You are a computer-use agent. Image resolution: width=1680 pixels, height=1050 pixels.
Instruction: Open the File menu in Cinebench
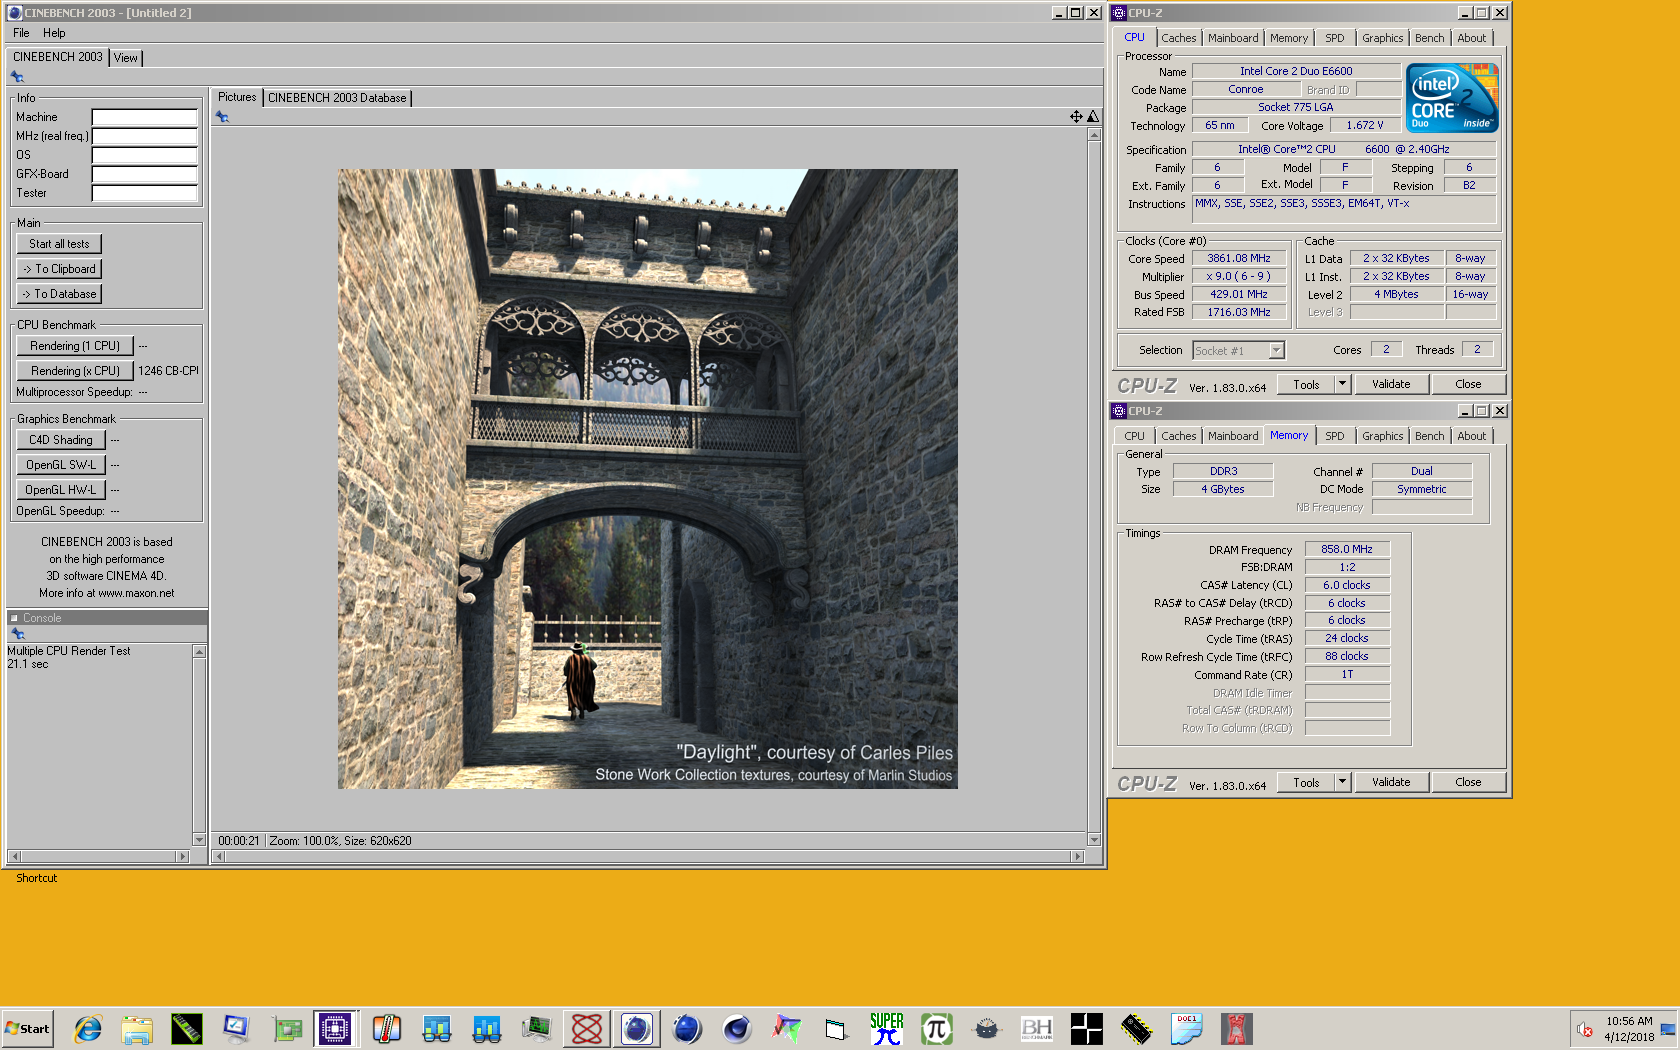(x=21, y=33)
